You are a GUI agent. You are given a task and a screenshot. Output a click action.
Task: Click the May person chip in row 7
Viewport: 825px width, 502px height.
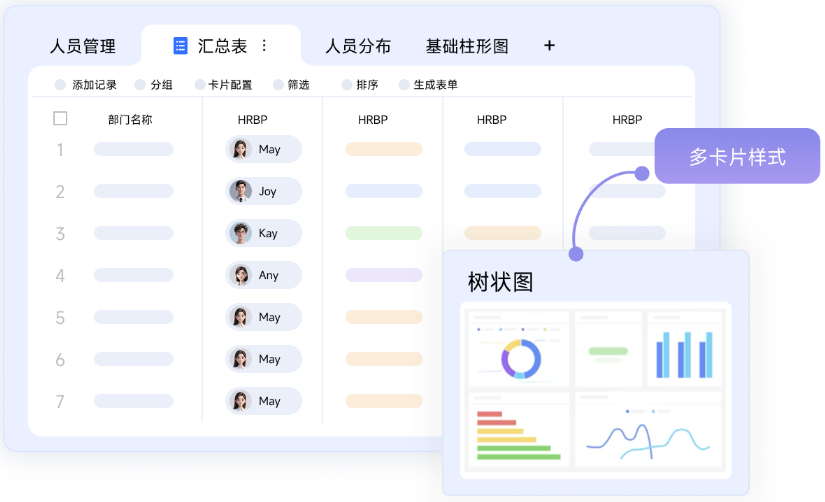pyautogui.click(x=264, y=401)
